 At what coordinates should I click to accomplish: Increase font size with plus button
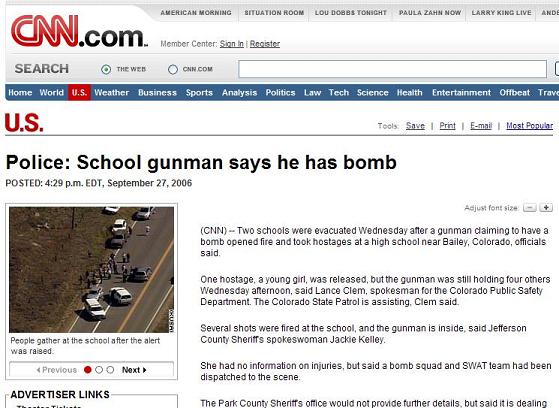click(546, 207)
